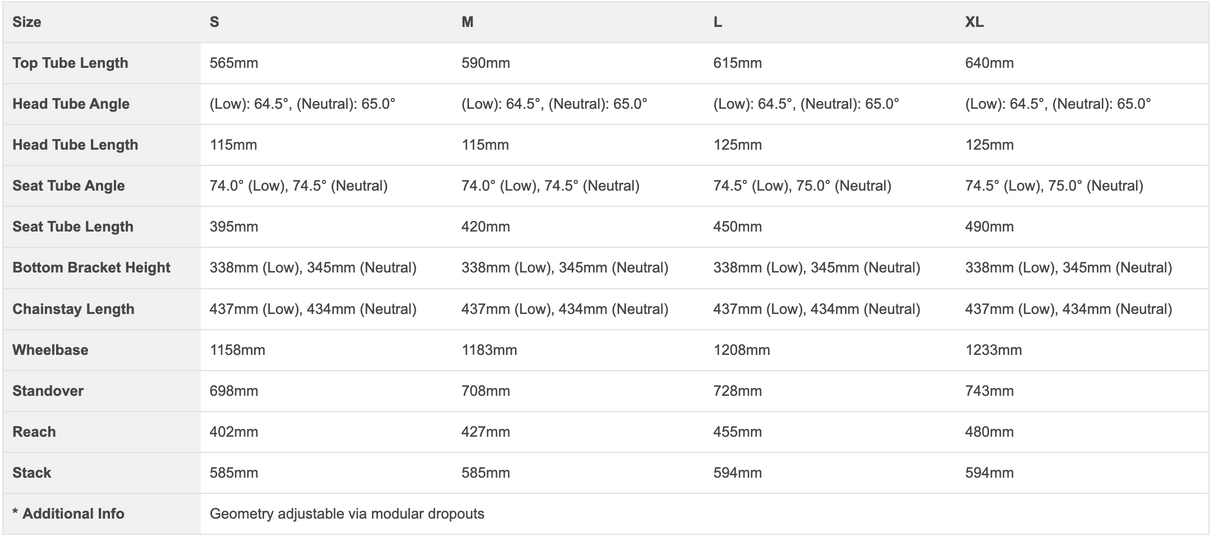Click the modular dropouts geometry note
The image size is (1214, 536).
(347, 514)
